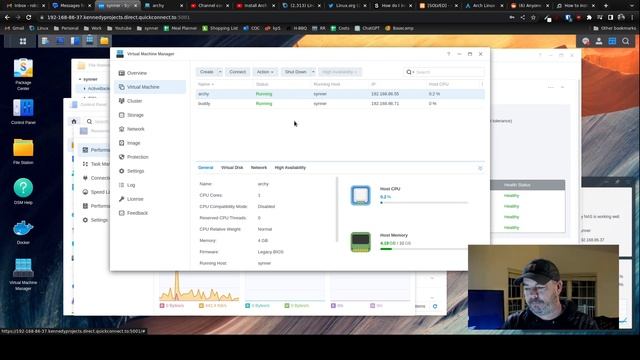Click the Host Memory icon
This screenshot has height=360, width=640.
pyautogui.click(x=360, y=242)
